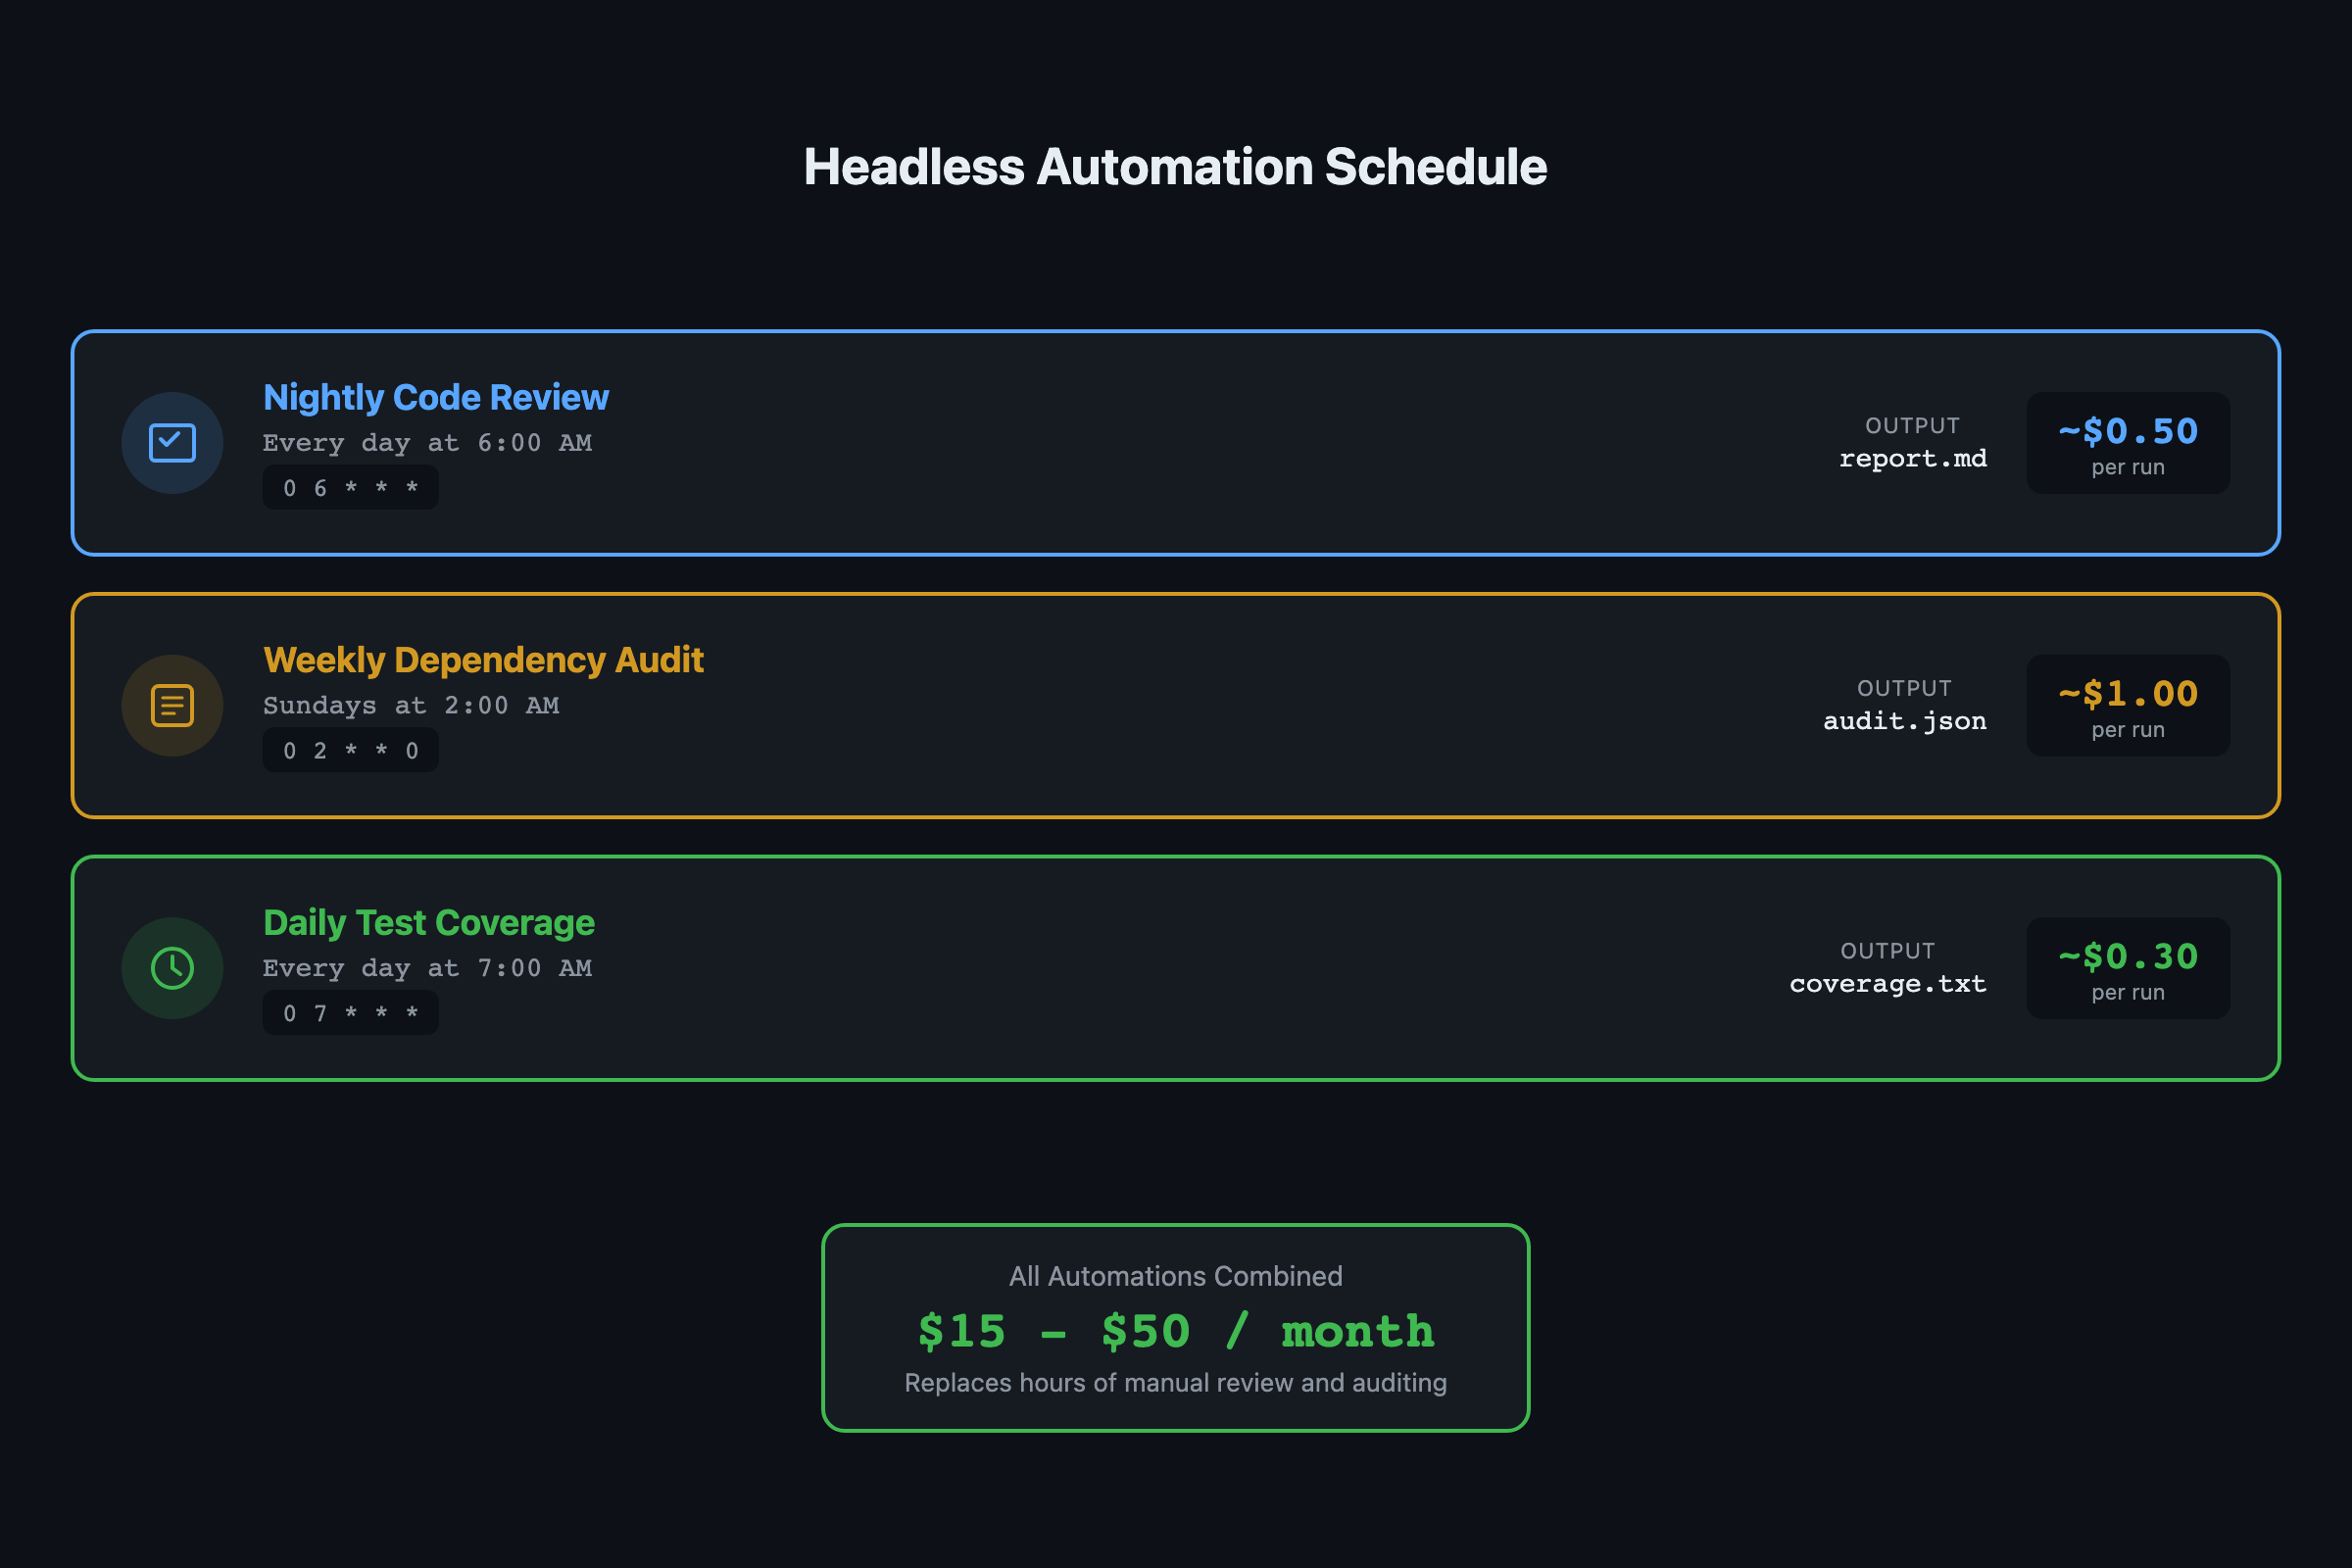Click the cron expression 0 2 * * 0
Image resolution: width=2352 pixels, height=1568 pixels.
pyautogui.click(x=351, y=751)
